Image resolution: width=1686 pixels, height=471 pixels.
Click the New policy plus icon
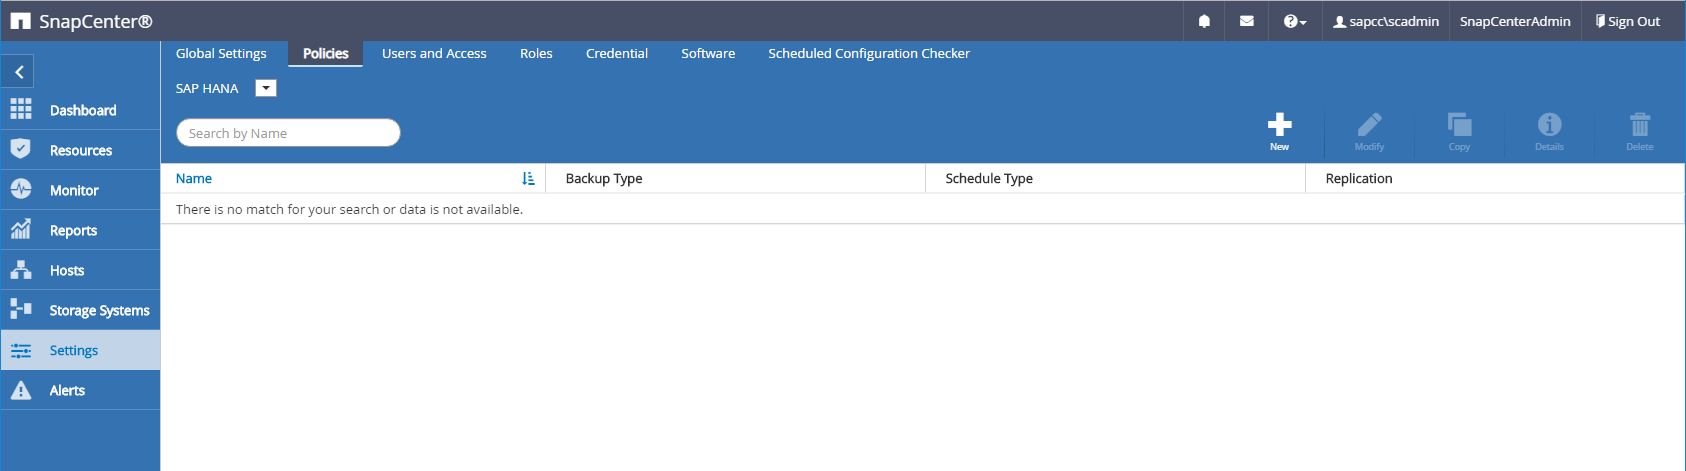point(1279,125)
